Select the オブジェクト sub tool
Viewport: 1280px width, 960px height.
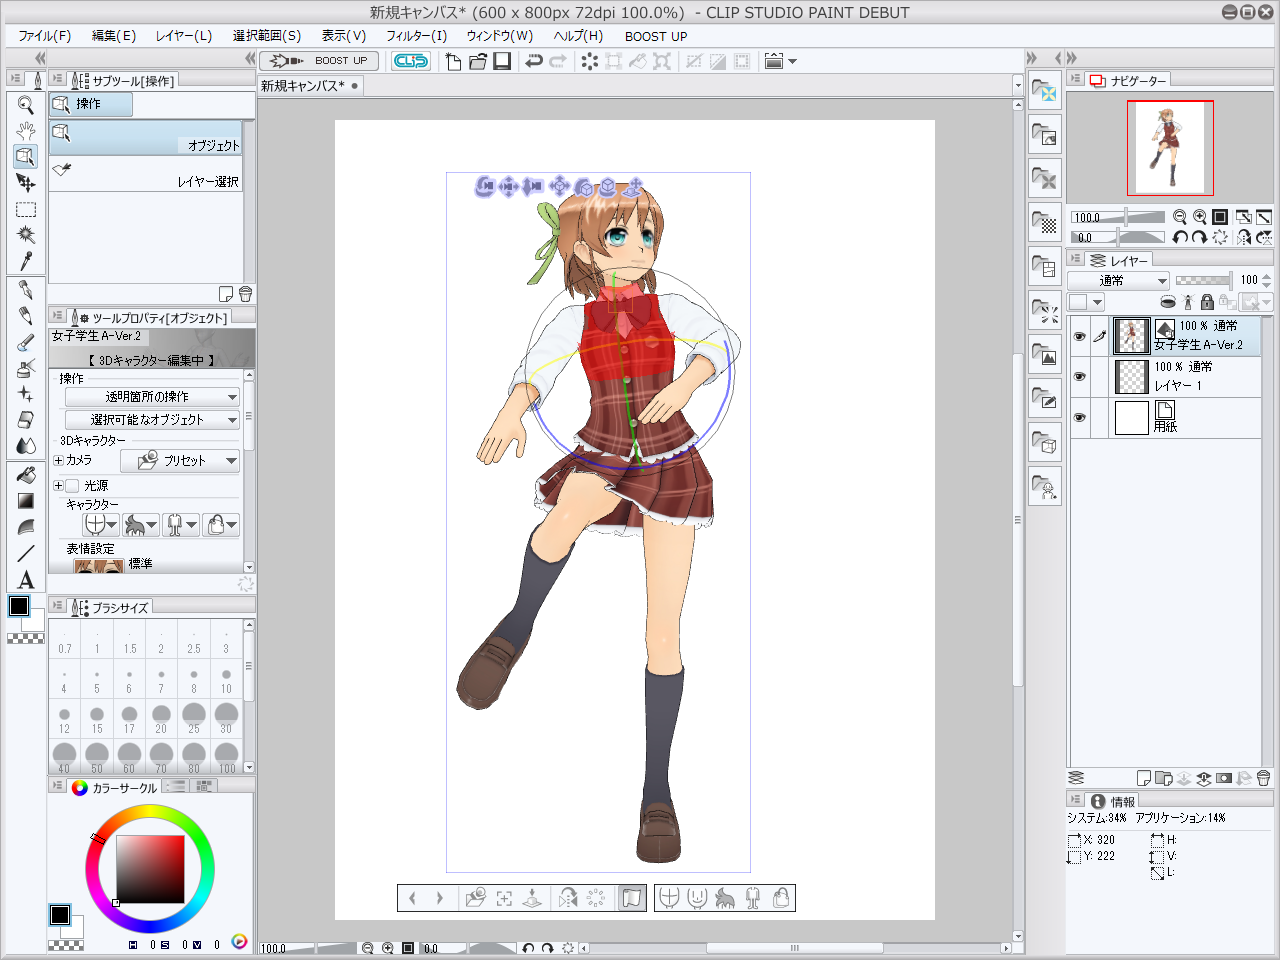coord(146,138)
